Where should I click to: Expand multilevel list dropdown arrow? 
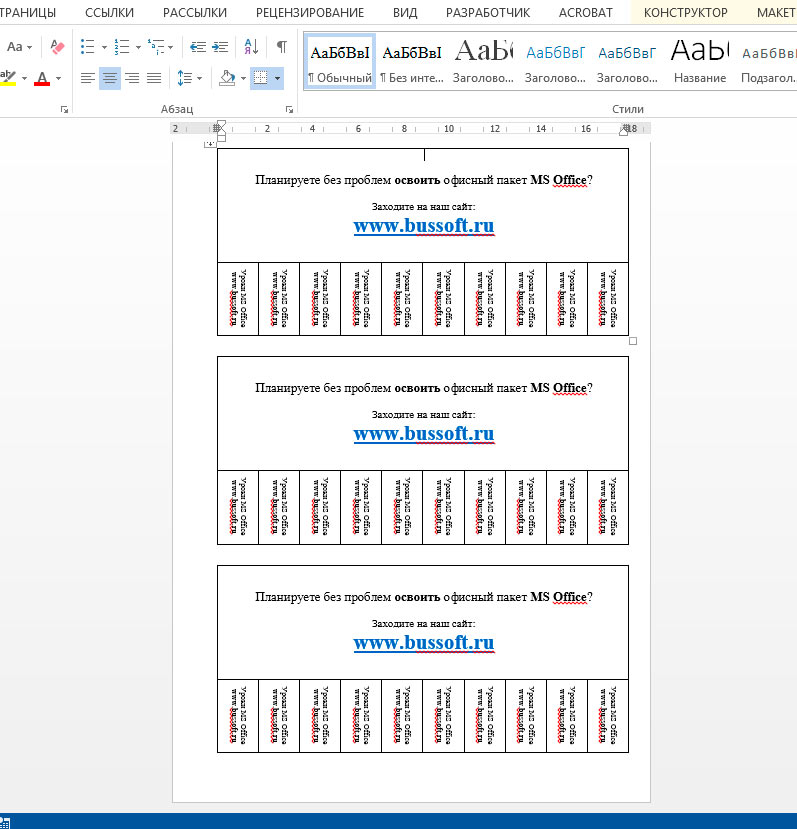point(170,47)
